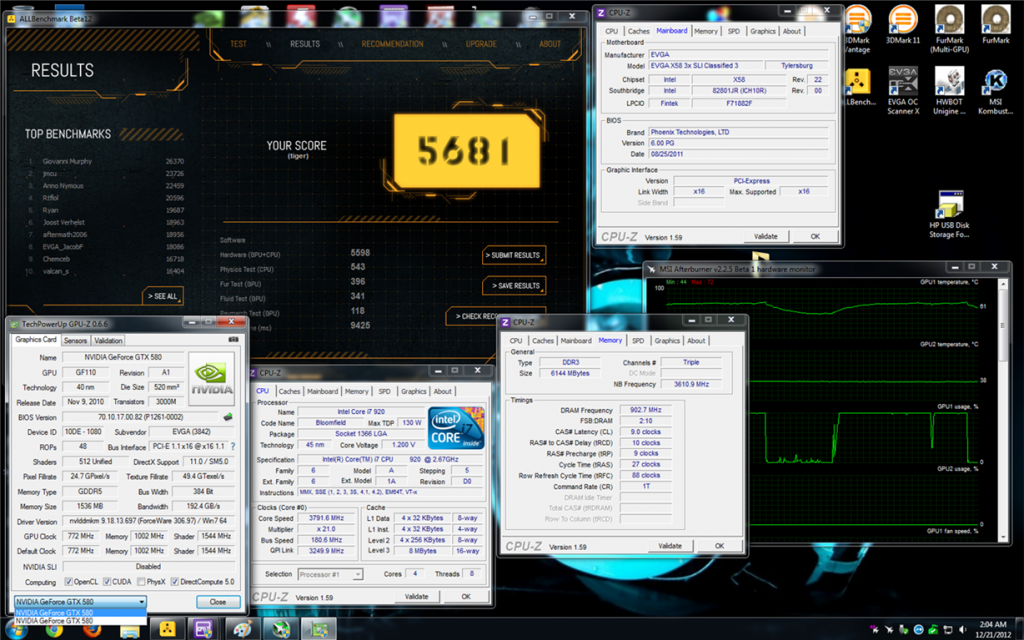Open the Paint palette taskbar icon
The width and height of the screenshot is (1024, 640).
[242, 629]
